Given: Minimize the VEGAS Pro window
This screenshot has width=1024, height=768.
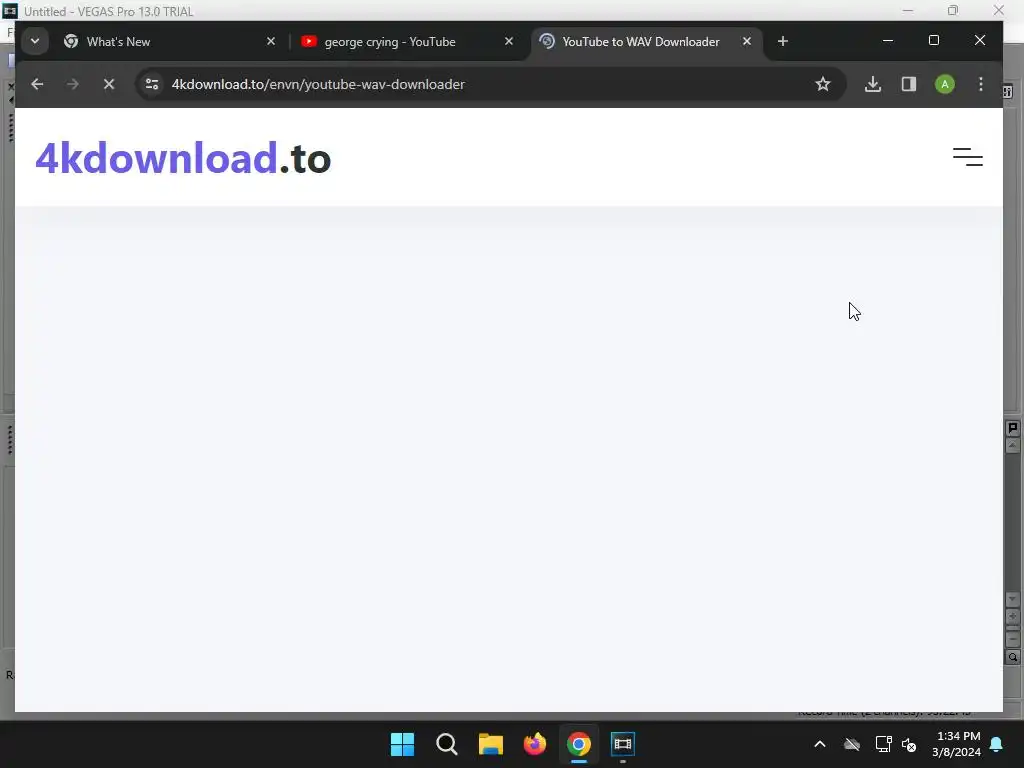Looking at the screenshot, I should [908, 10].
